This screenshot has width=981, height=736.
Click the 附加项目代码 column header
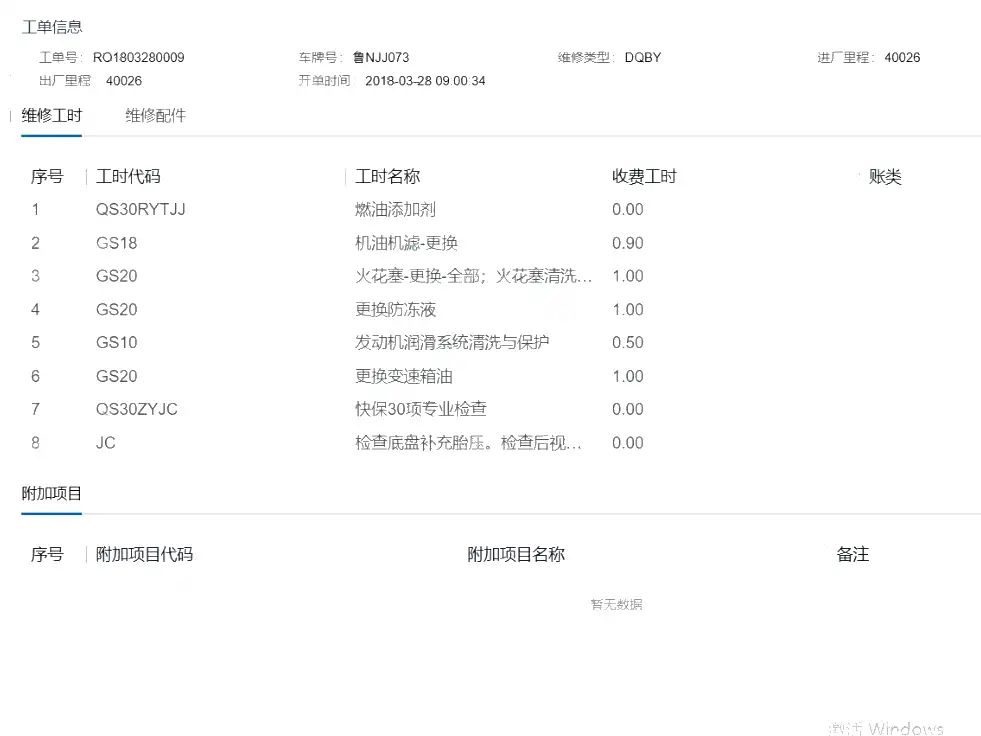tap(145, 555)
